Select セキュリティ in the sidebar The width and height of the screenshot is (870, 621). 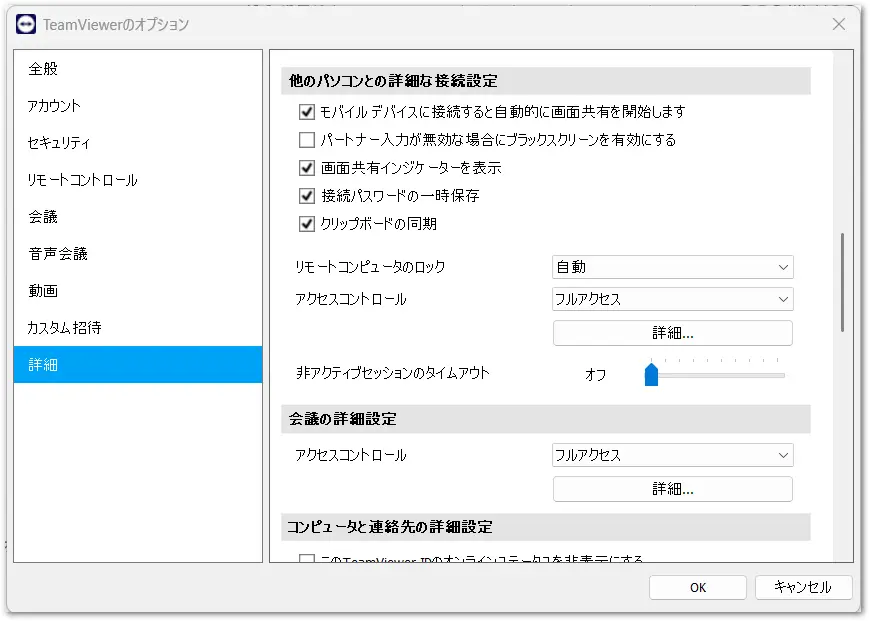pos(138,143)
